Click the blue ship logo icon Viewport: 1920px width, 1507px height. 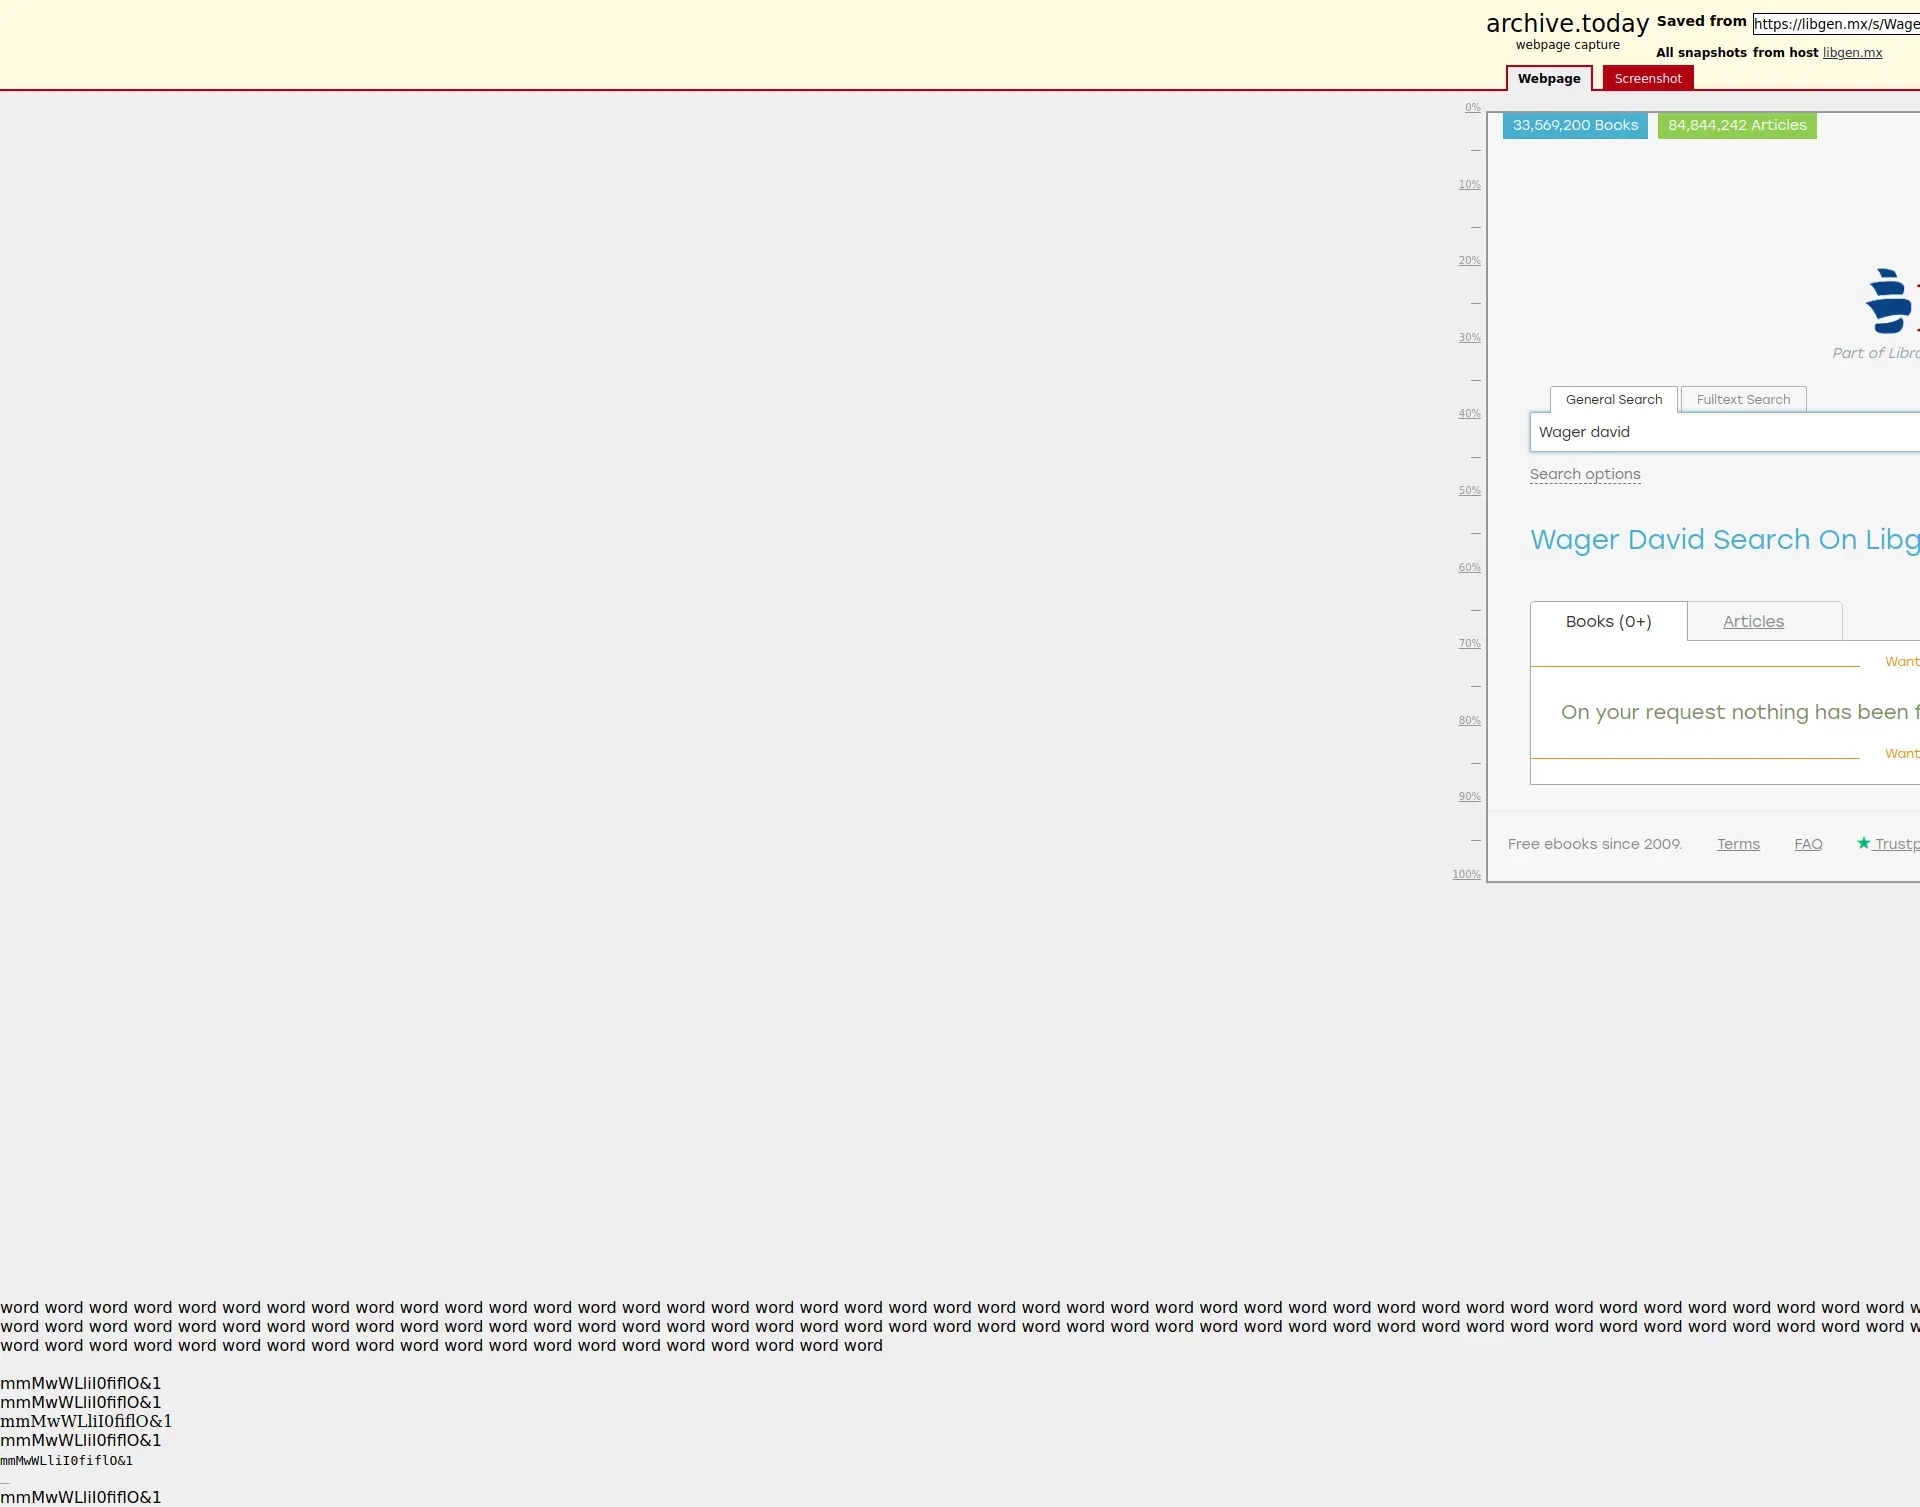pos(1888,301)
